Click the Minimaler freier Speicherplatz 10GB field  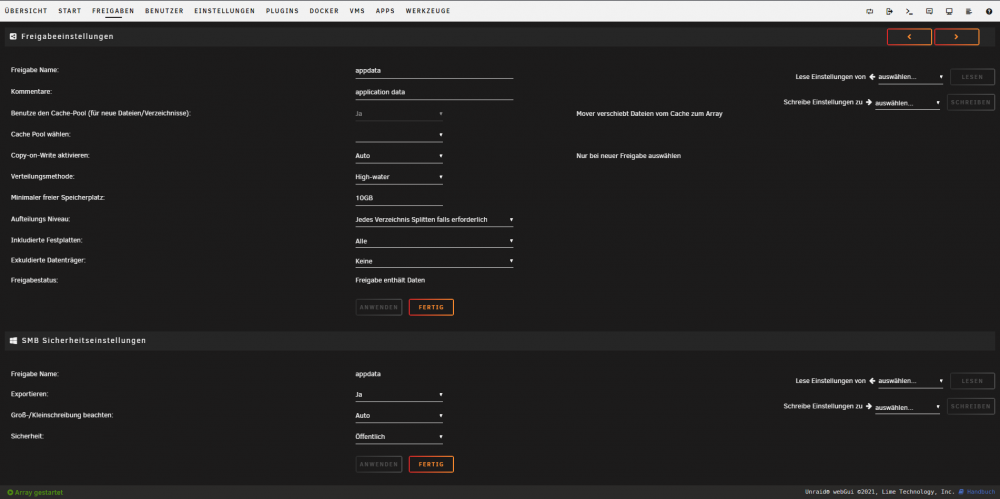(x=399, y=198)
